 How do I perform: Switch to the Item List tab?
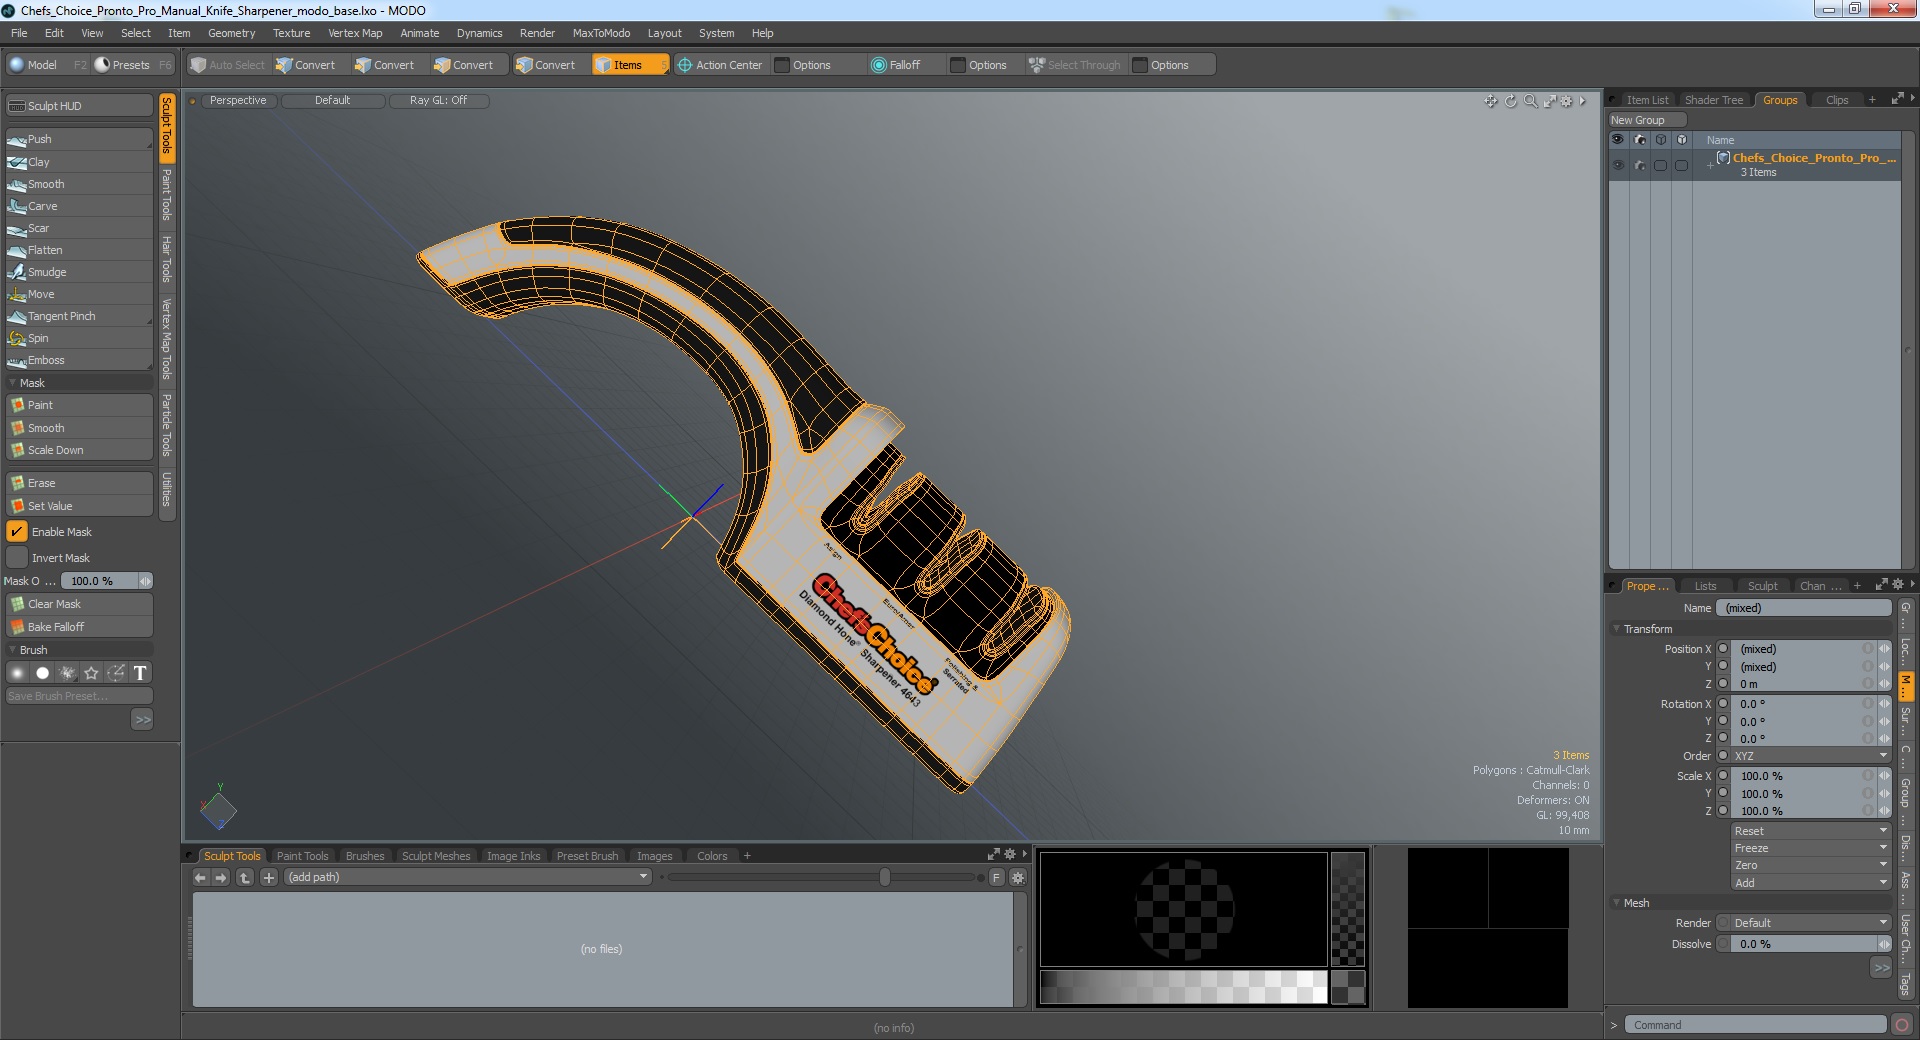(1646, 100)
